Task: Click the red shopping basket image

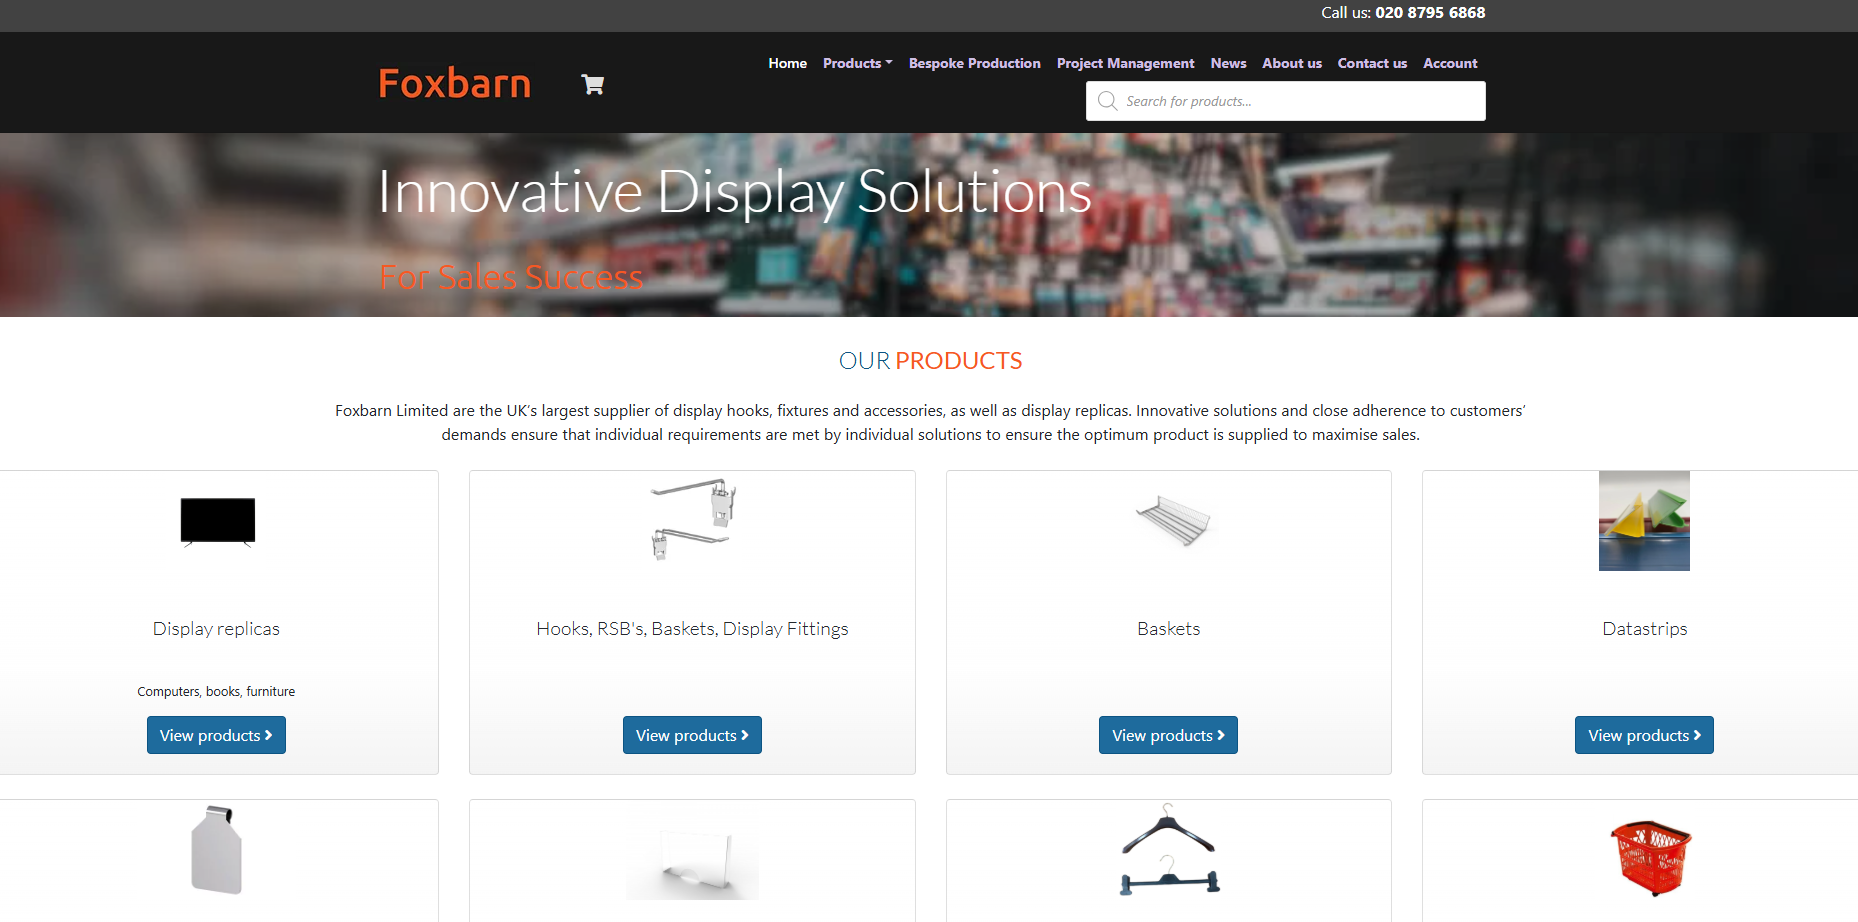Action: click(x=1650, y=857)
